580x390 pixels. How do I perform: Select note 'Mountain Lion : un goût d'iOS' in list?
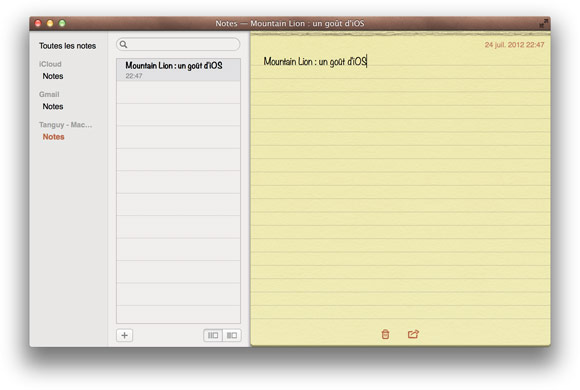178,70
